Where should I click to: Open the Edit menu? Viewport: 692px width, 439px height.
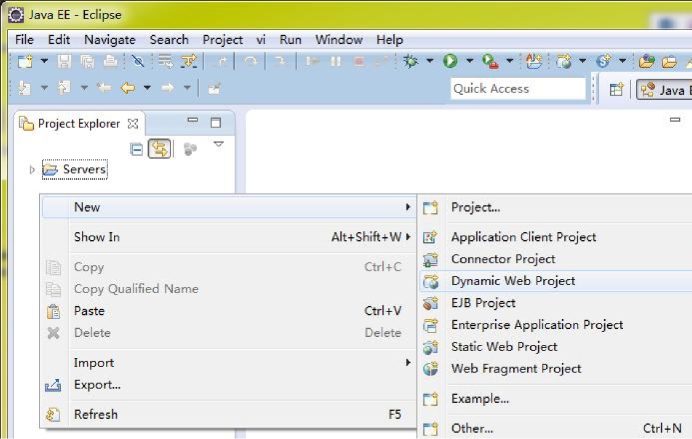click(x=59, y=40)
